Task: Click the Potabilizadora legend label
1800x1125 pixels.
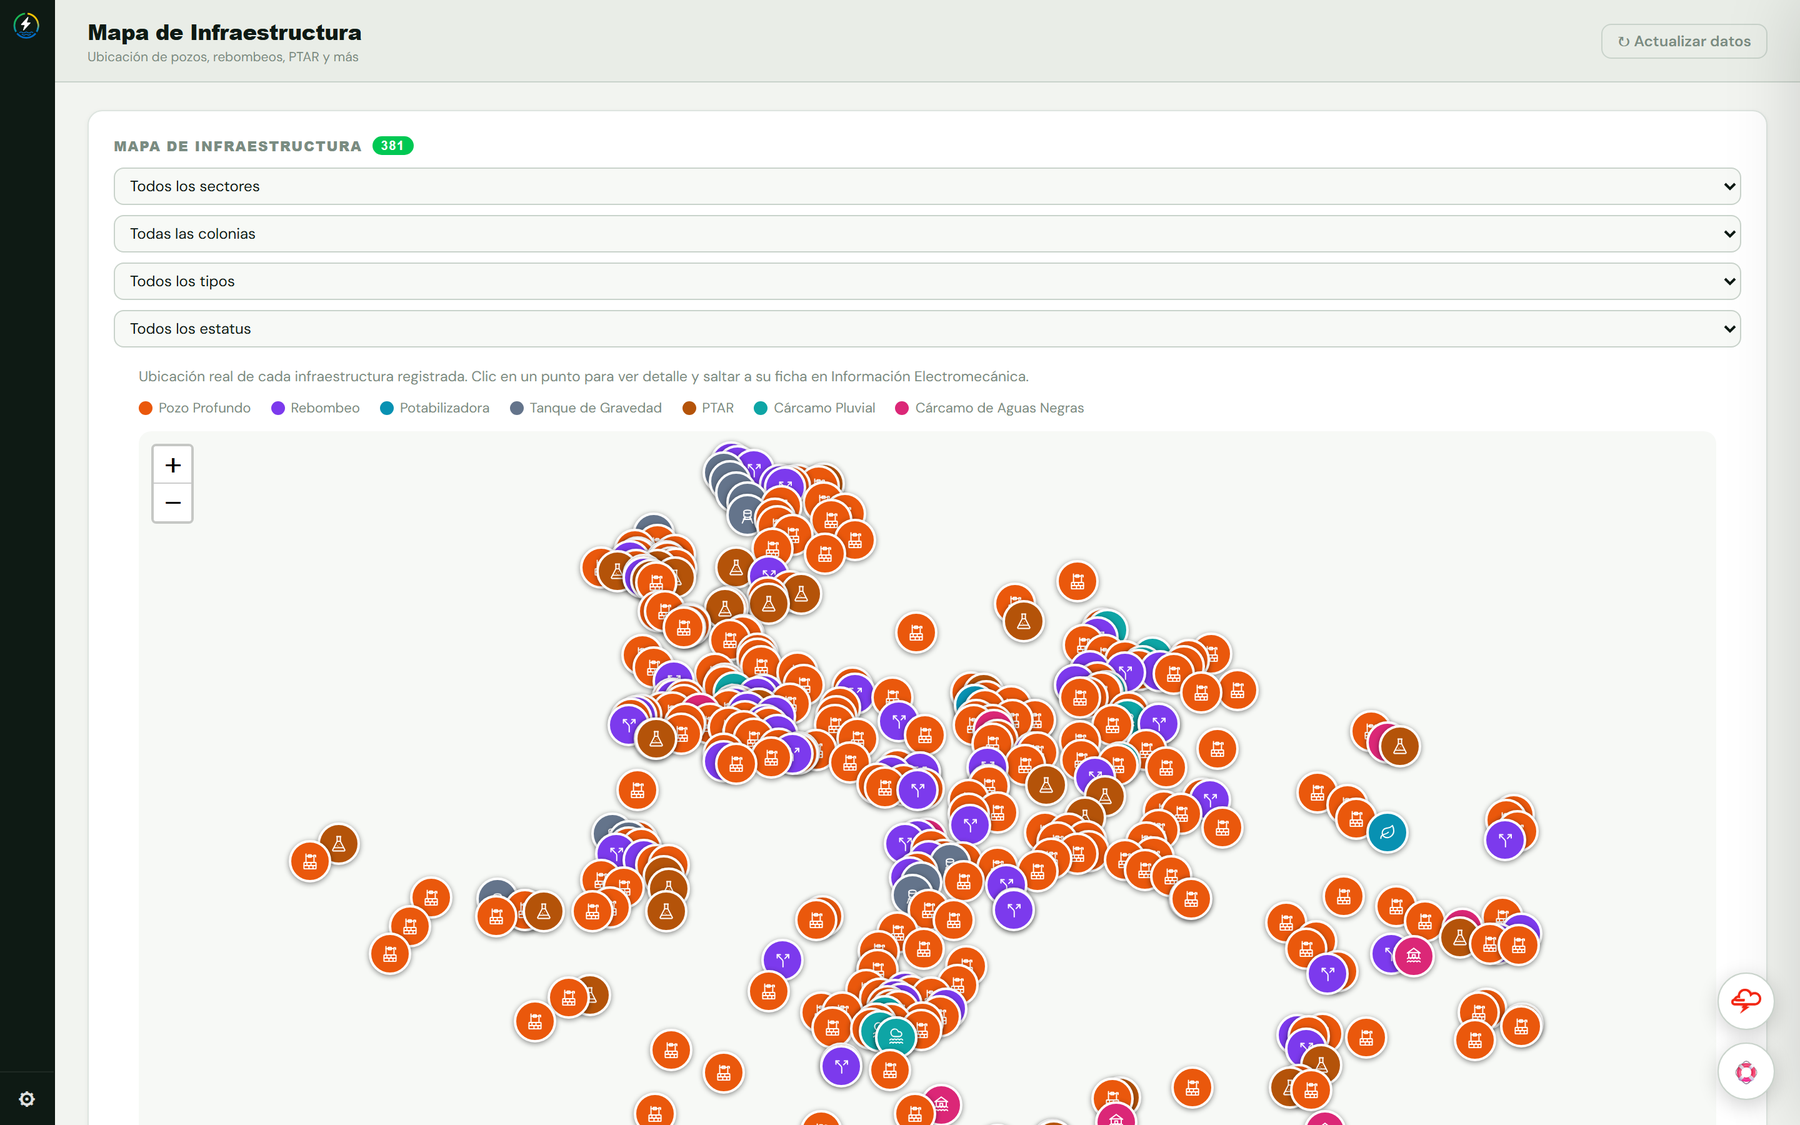Action: [444, 408]
